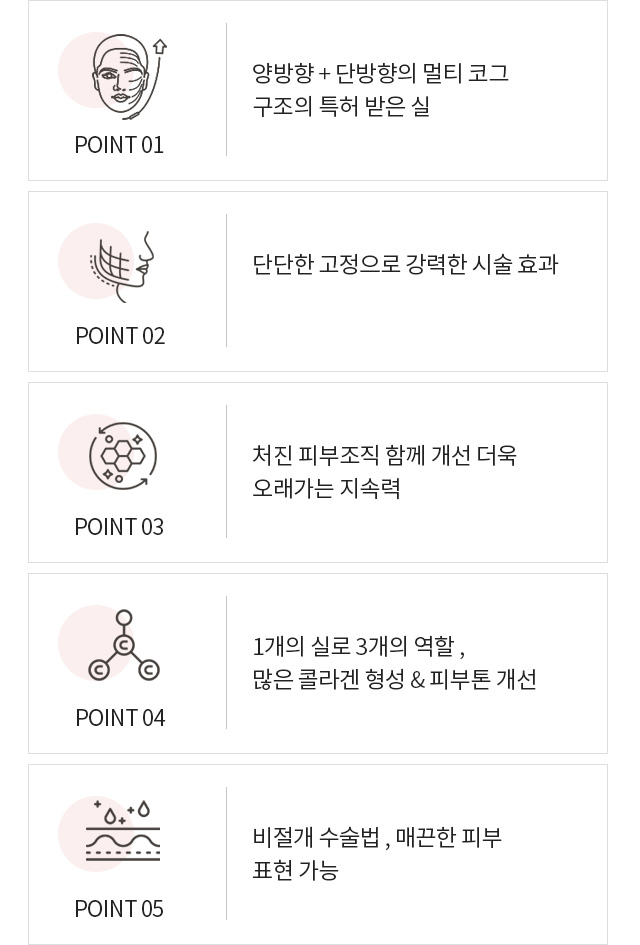Image resolution: width=640 pixels, height=945 pixels.
Task: Select the POINT 02 label
Action: [x=120, y=336]
